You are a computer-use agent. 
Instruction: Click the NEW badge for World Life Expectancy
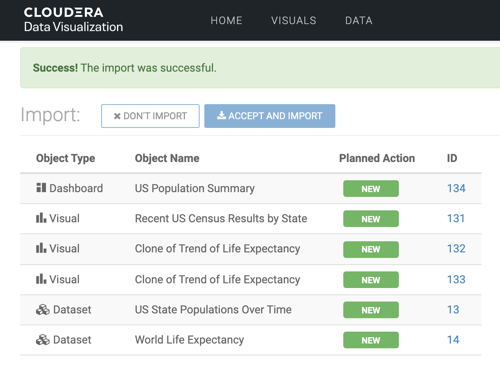(371, 340)
